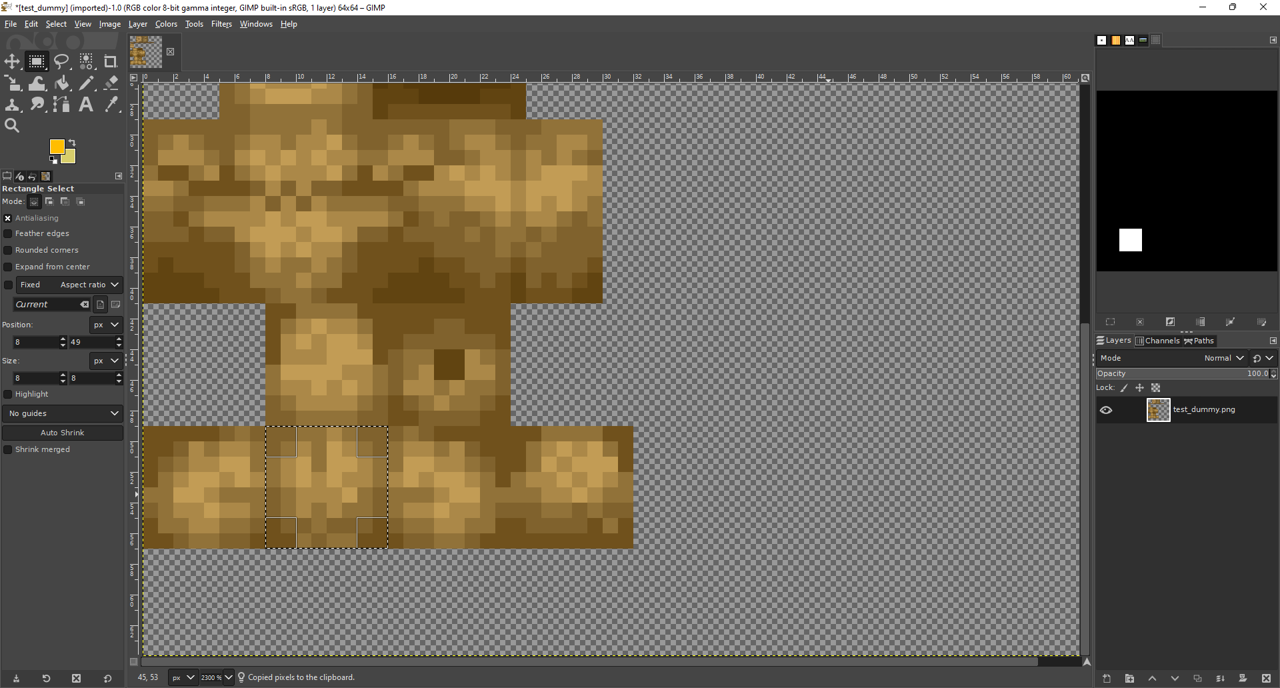Image resolution: width=1280 pixels, height=688 pixels.
Task: Select the Zoom magnifier tool
Action: click(12, 126)
